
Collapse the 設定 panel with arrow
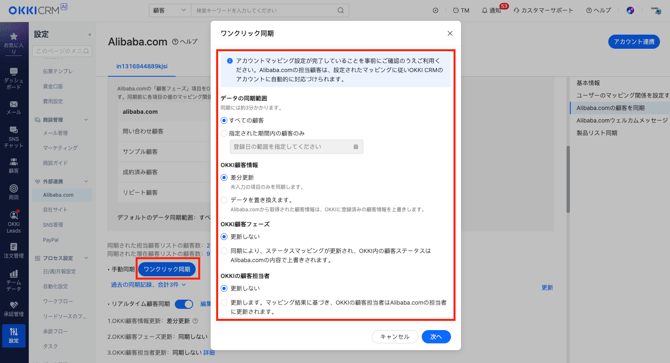click(89, 35)
